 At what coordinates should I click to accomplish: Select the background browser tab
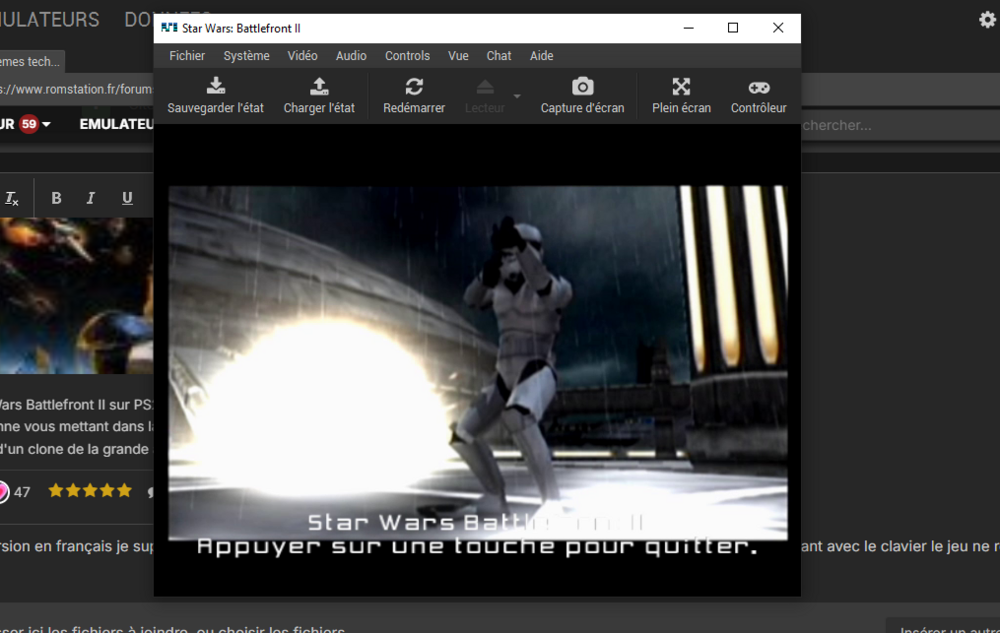tap(31, 62)
